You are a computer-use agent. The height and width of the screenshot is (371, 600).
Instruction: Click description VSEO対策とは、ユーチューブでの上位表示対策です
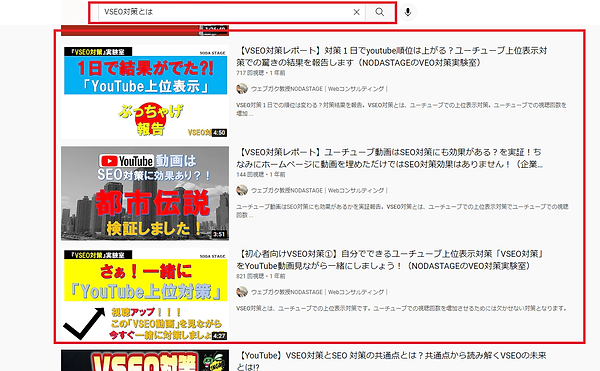[401, 308]
